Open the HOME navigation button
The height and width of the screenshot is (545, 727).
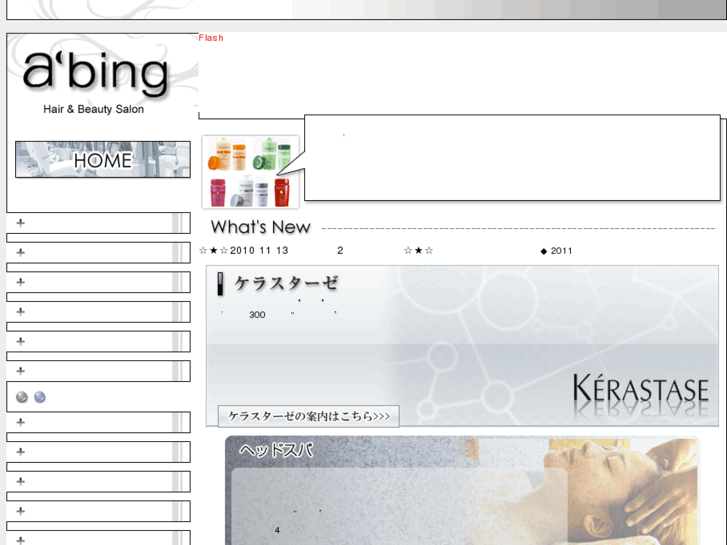[x=103, y=160]
